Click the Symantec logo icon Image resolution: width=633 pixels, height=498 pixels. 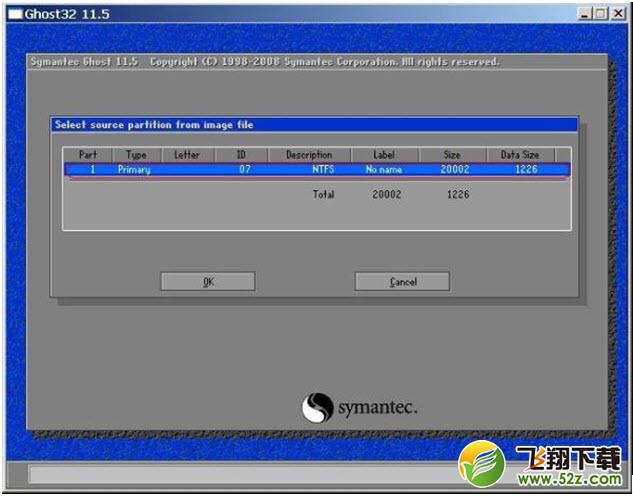(x=318, y=408)
